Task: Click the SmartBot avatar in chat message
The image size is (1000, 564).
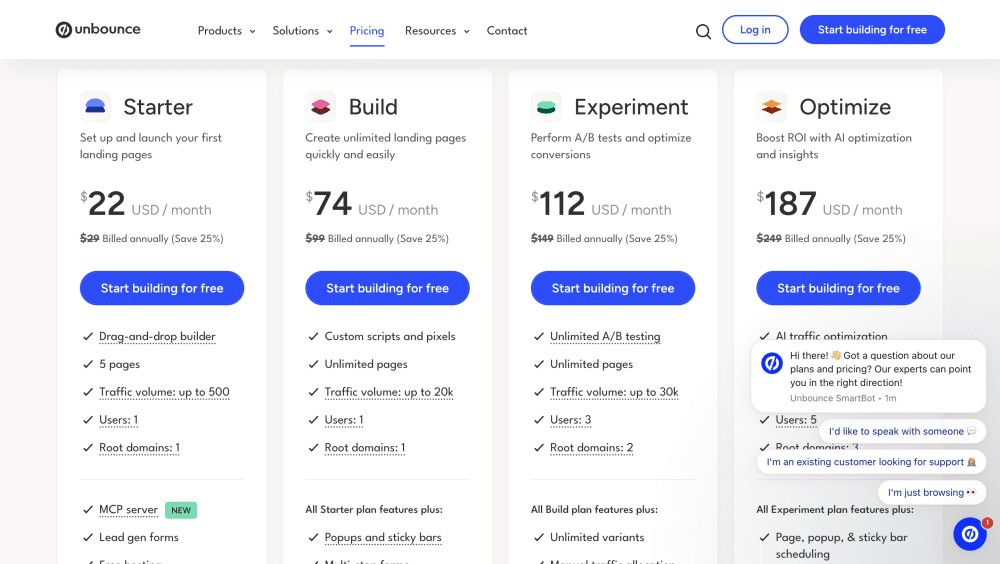Action: tap(772, 363)
